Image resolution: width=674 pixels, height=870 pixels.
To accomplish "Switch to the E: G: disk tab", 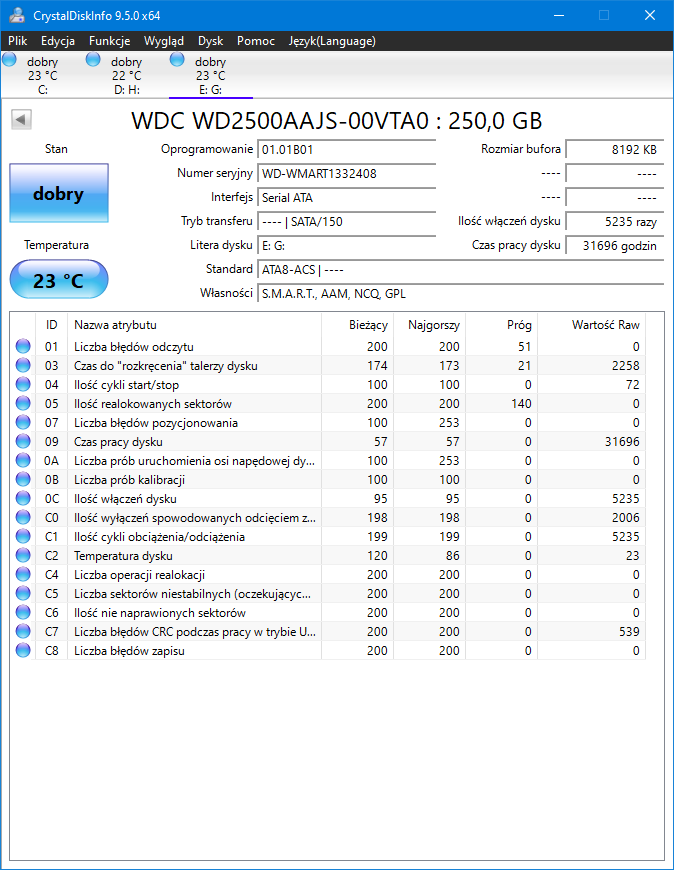I will 211,75.
